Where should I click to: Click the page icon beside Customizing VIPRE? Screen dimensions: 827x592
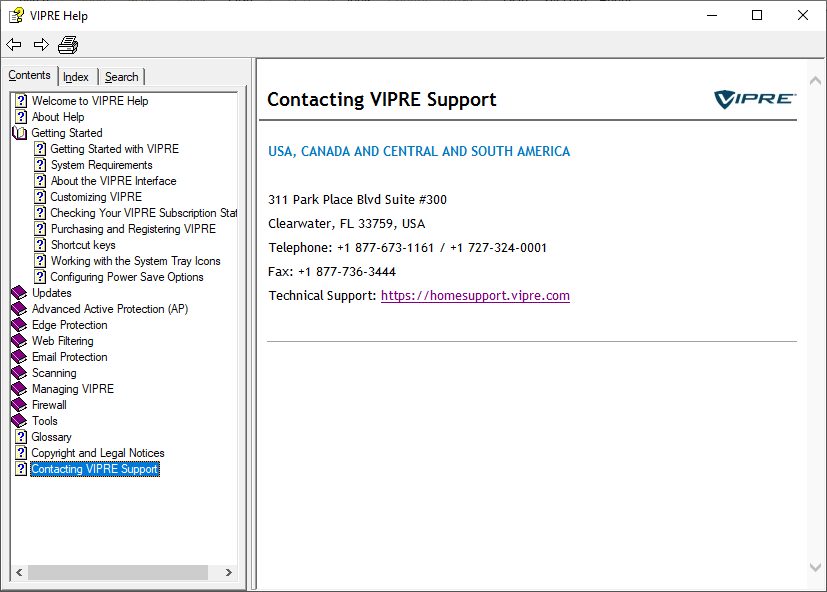tap(40, 197)
